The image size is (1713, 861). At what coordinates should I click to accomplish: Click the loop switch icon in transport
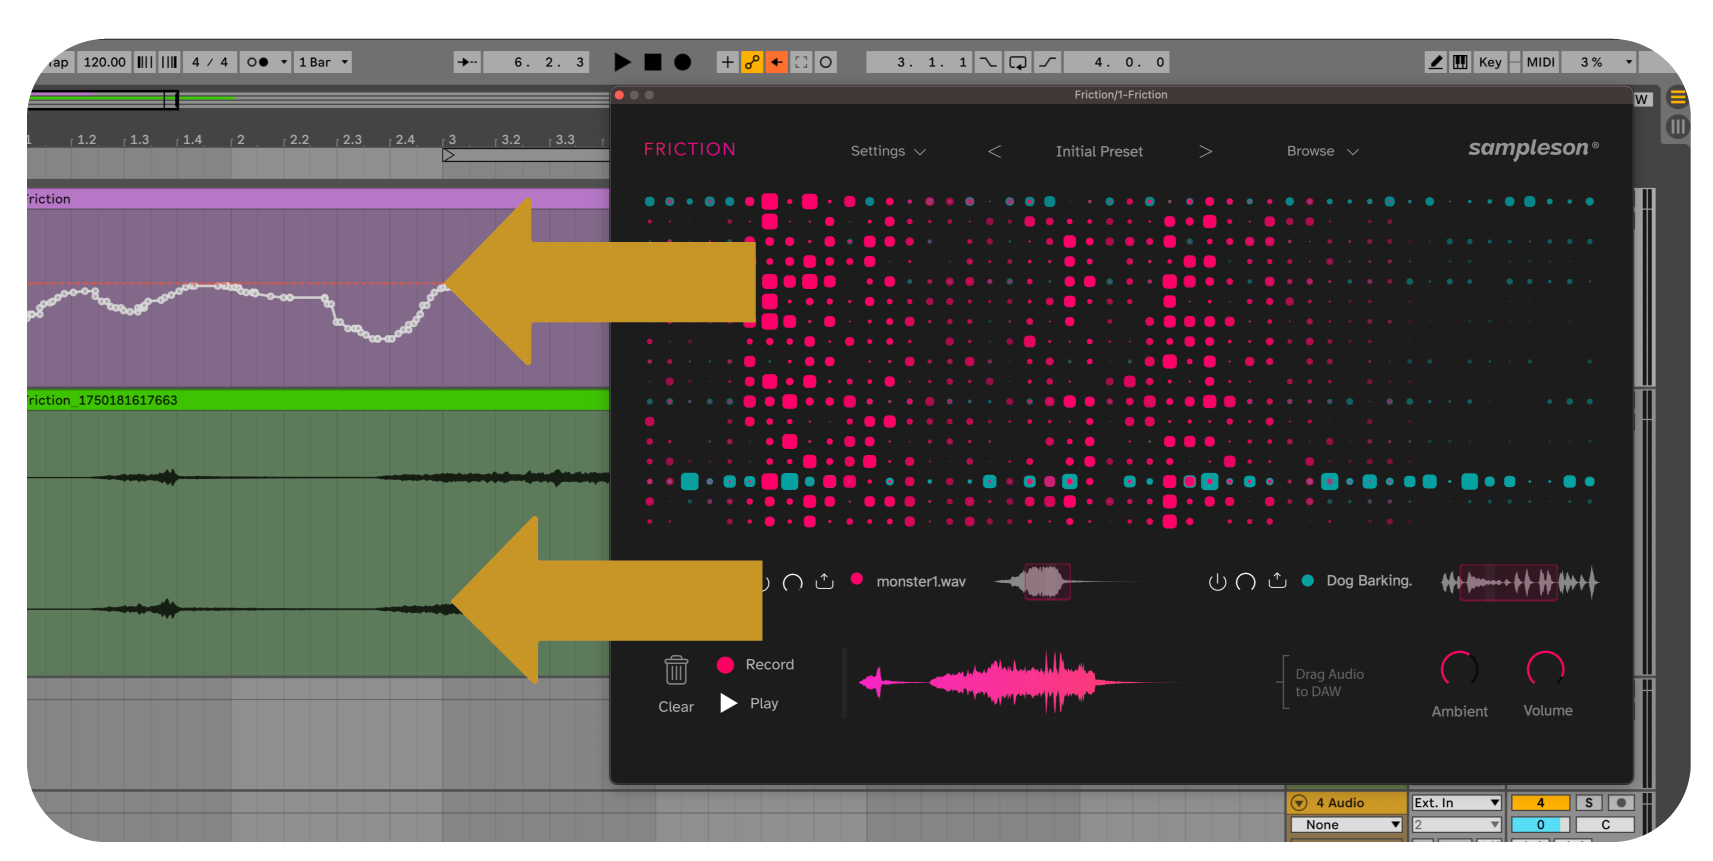pyautogui.click(x=1017, y=62)
